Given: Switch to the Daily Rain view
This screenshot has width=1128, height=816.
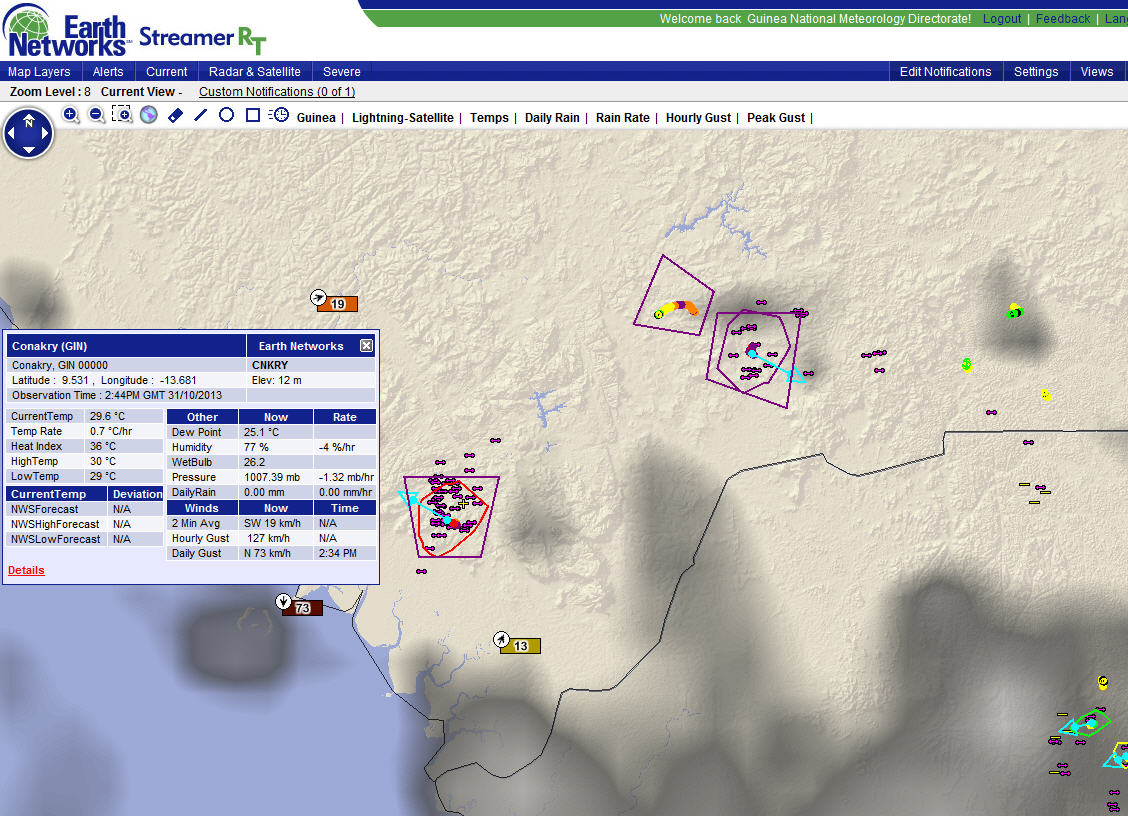Looking at the screenshot, I should [552, 117].
